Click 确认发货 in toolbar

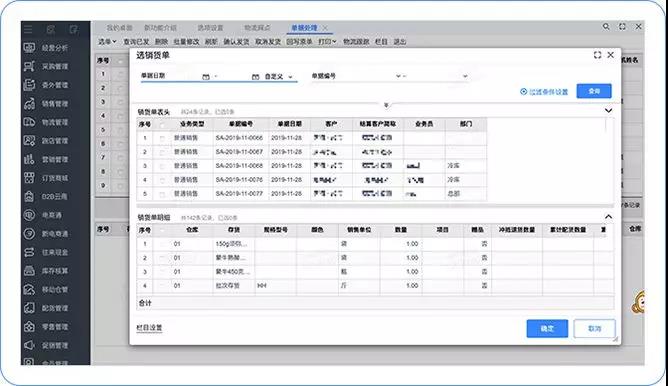[236, 42]
